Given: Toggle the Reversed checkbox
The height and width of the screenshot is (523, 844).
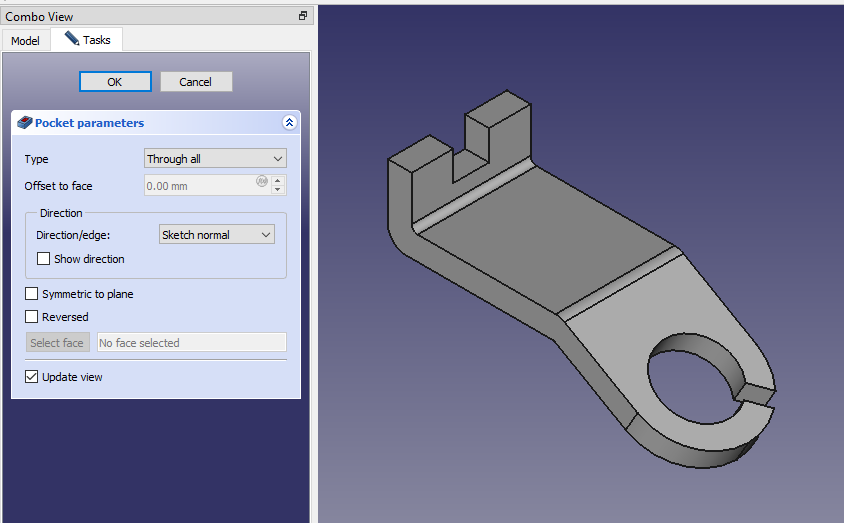Looking at the screenshot, I should click(32, 317).
